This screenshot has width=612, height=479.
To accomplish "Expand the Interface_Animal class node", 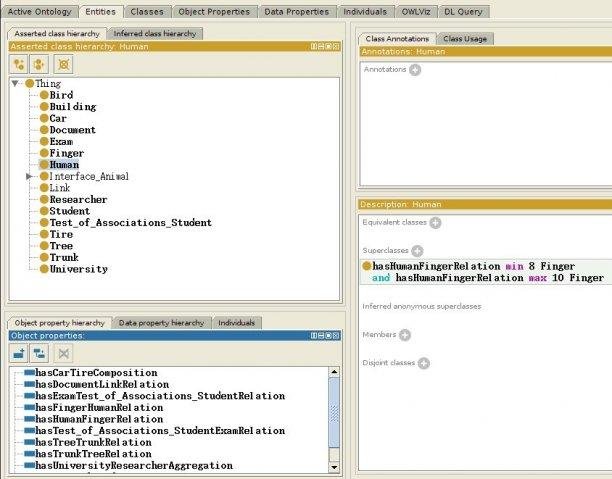I will coord(29,176).
